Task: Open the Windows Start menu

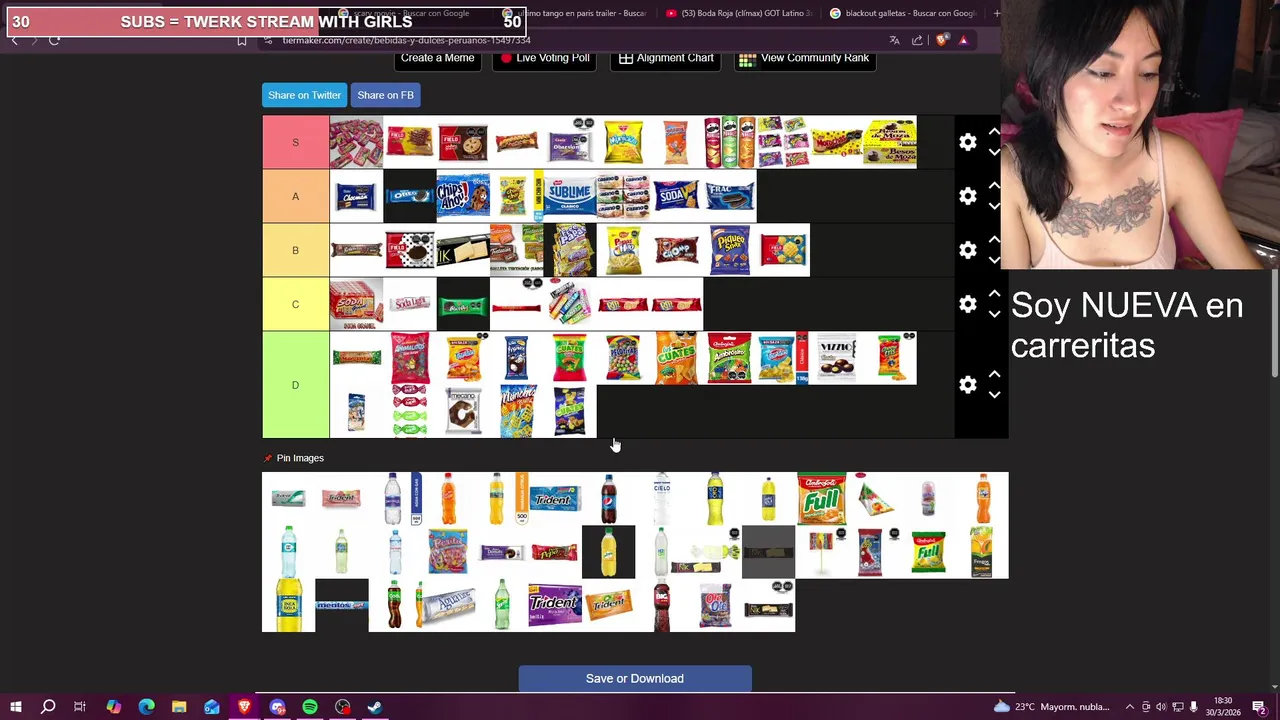Action: [16, 707]
